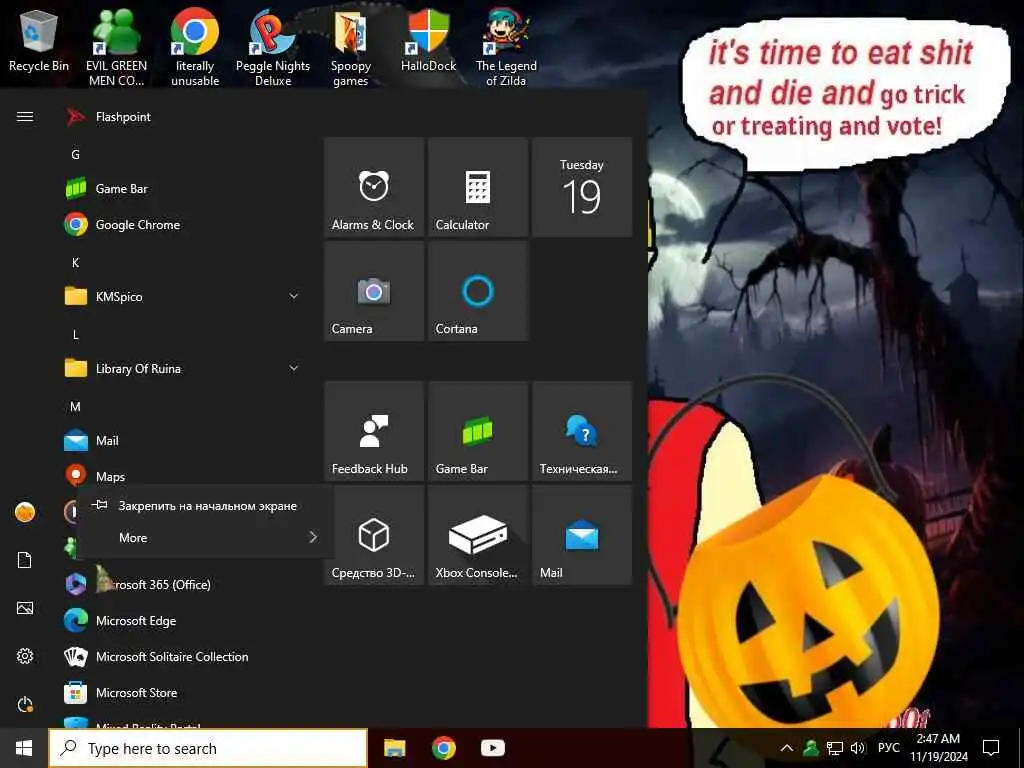Launch Game Bar from the app list

click(x=182, y=189)
